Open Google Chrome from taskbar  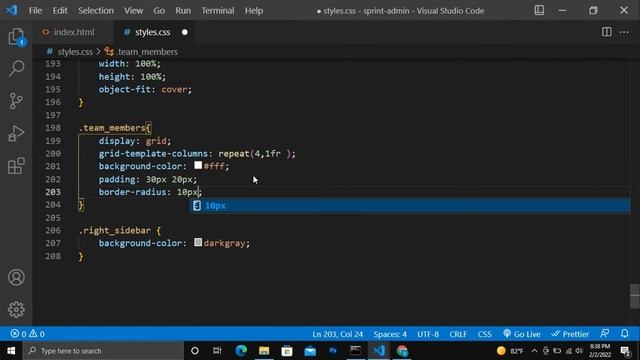pyautogui.click(x=402, y=351)
